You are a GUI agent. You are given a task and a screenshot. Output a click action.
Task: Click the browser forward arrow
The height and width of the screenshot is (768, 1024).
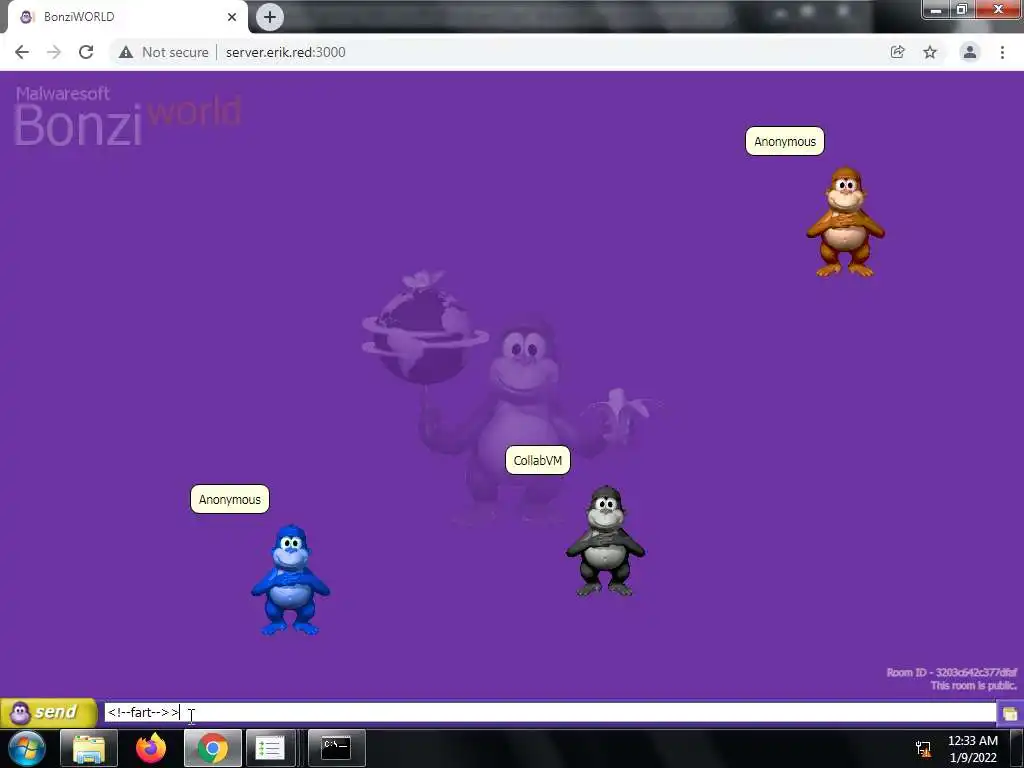point(54,52)
